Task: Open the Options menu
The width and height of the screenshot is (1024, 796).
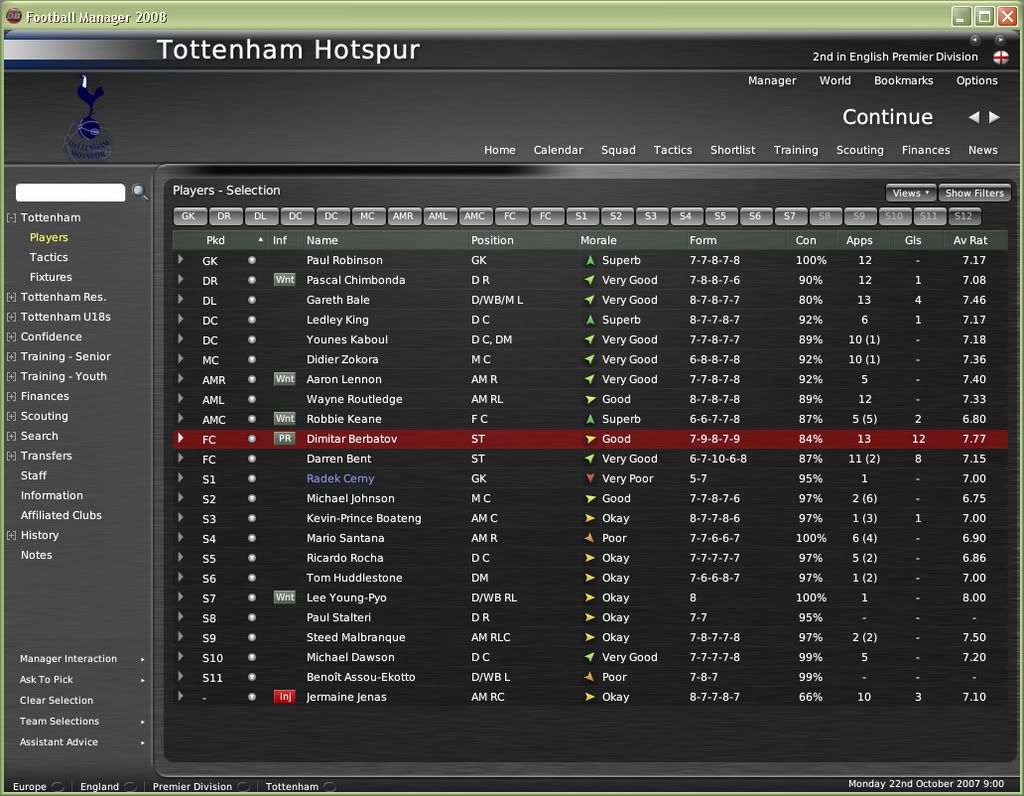Action: click(x=976, y=80)
